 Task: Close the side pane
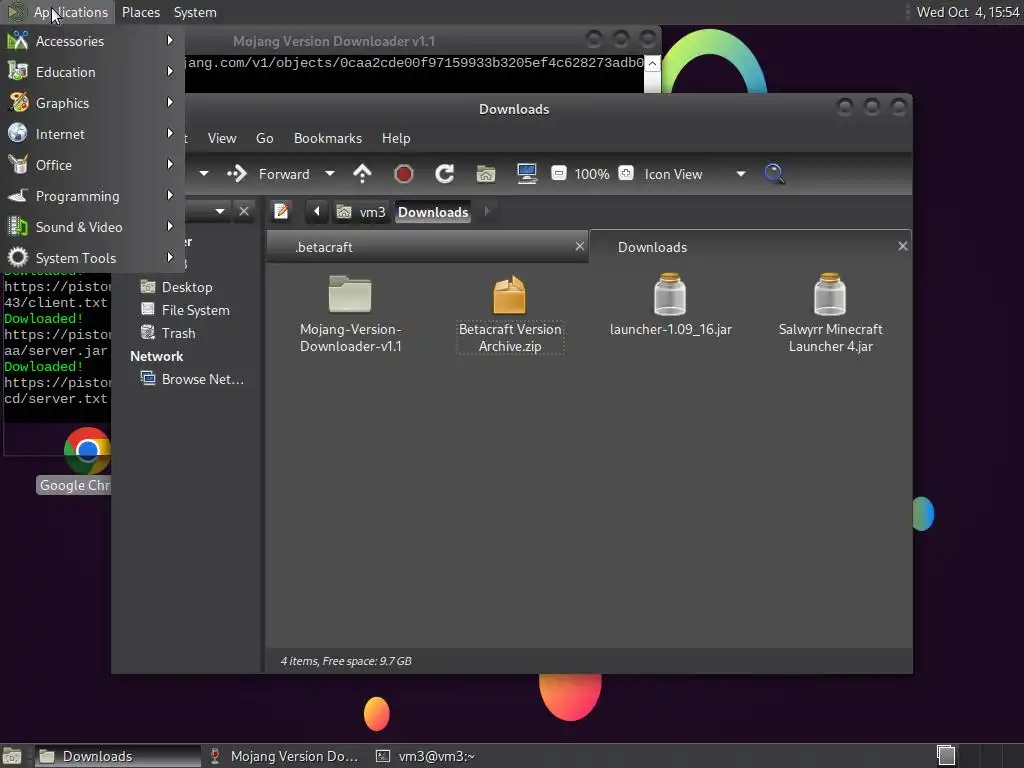coord(244,212)
